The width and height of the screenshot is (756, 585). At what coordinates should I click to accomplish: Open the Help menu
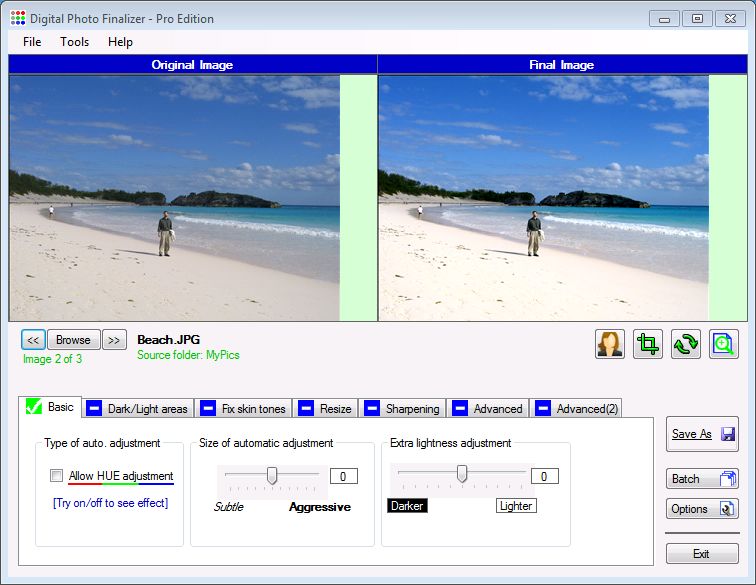point(120,42)
